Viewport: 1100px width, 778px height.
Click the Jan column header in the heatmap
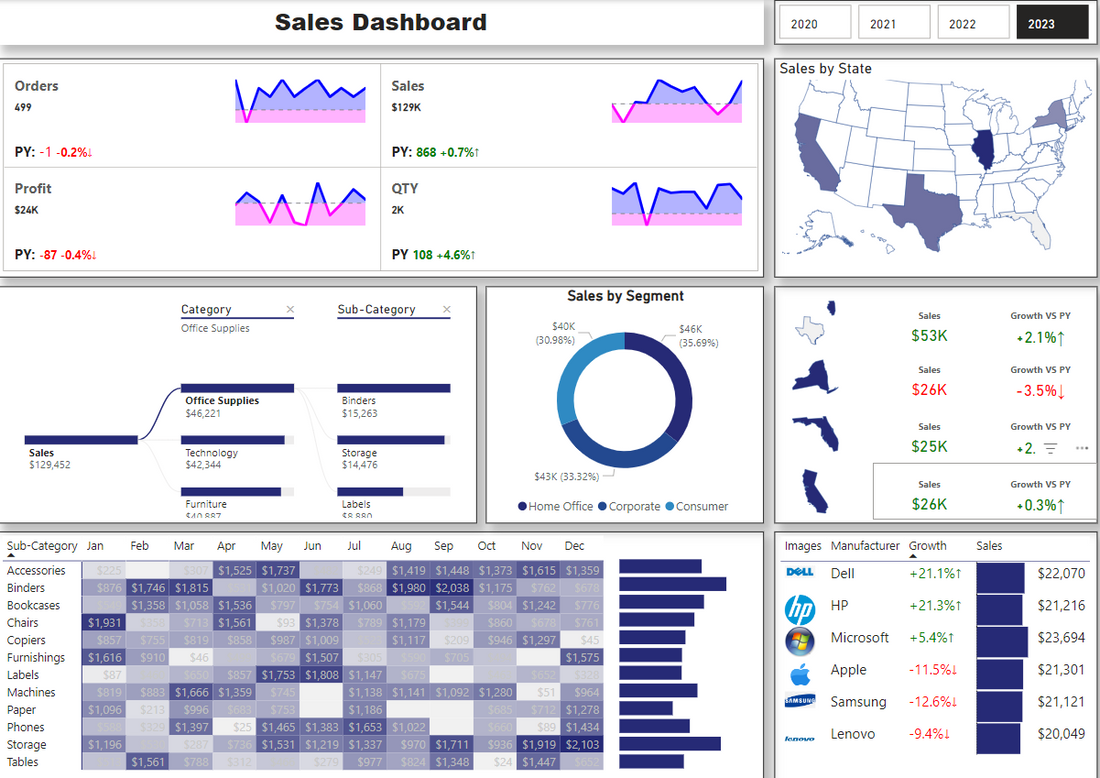click(x=95, y=546)
